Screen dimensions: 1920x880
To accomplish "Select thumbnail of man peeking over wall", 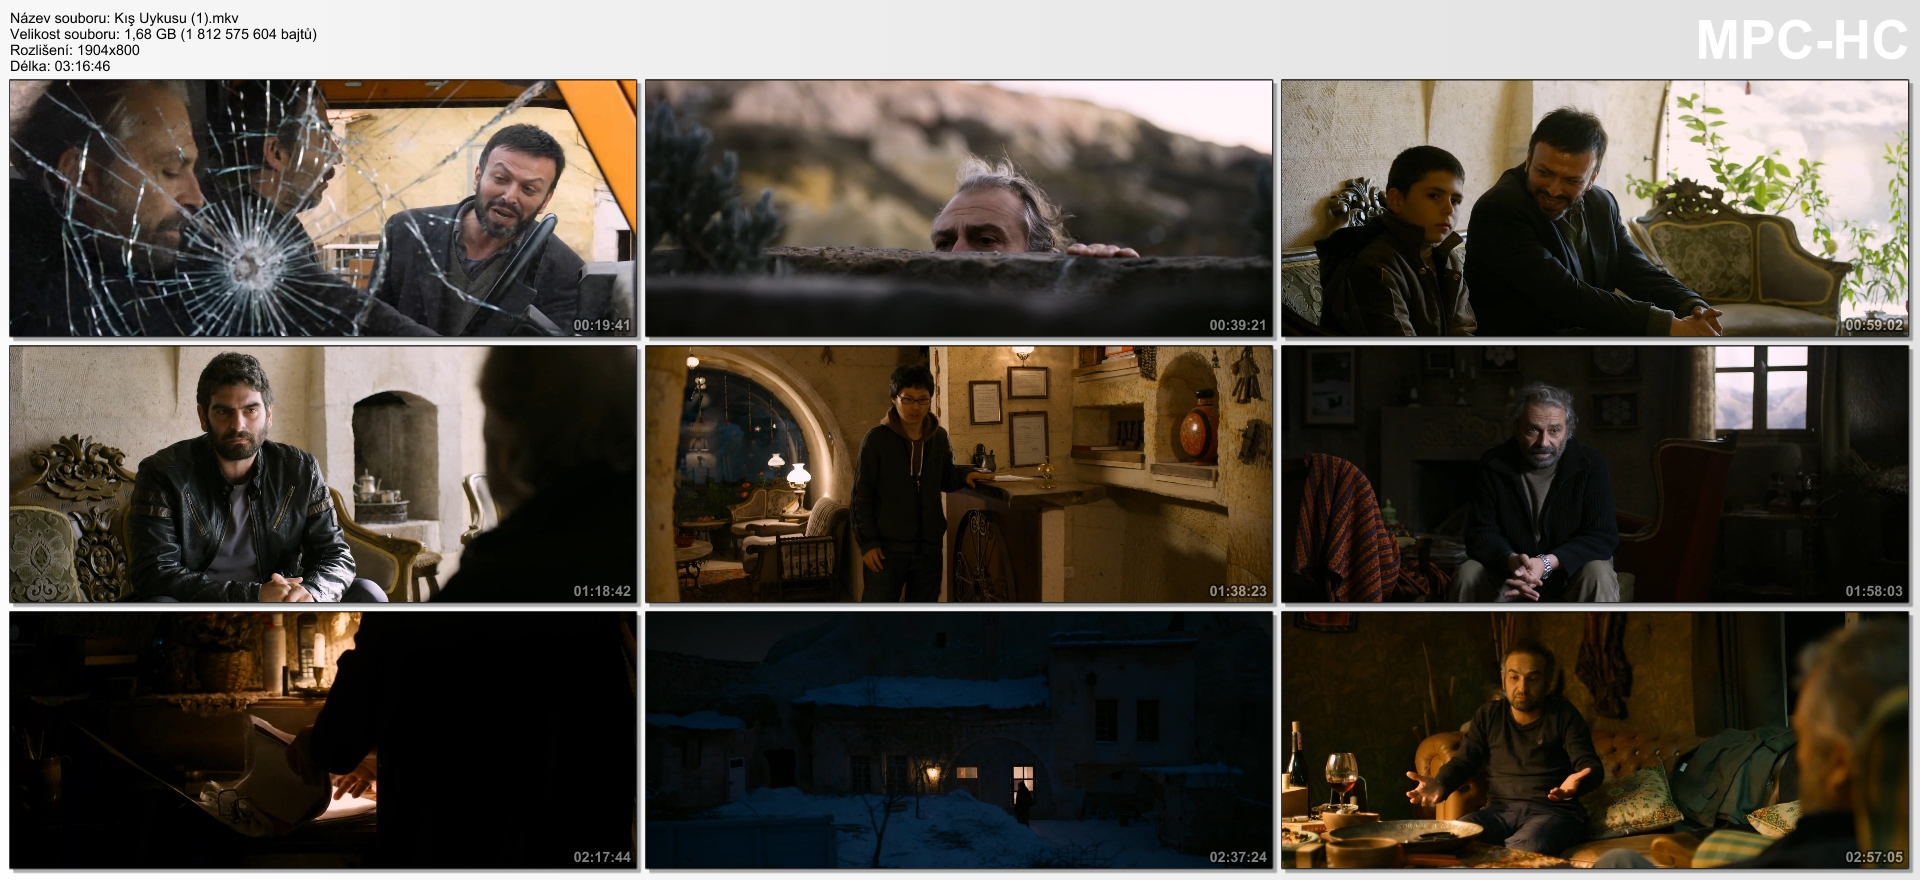I will 958,208.
